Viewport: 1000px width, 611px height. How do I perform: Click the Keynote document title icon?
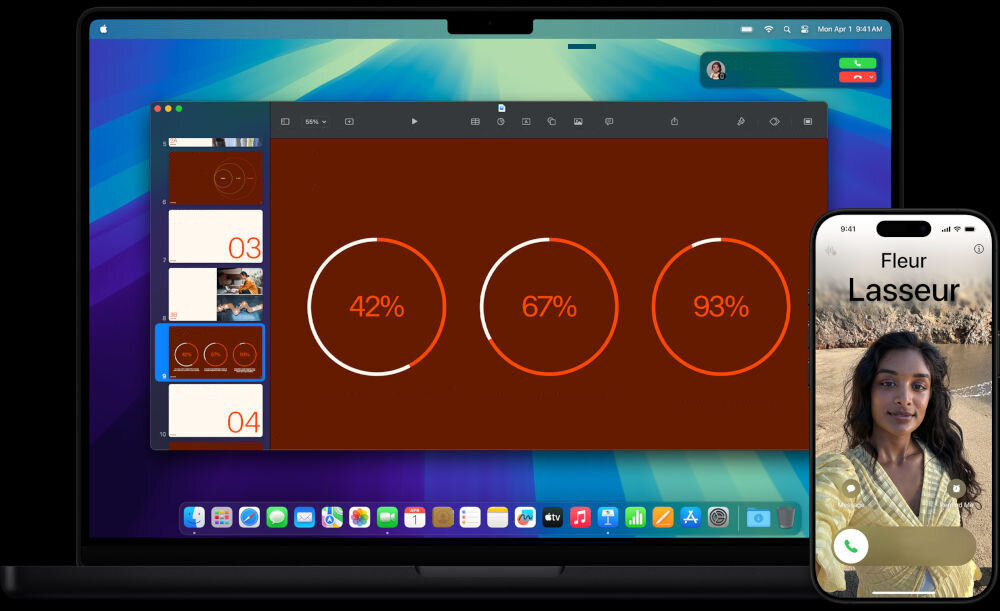point(501,108)
